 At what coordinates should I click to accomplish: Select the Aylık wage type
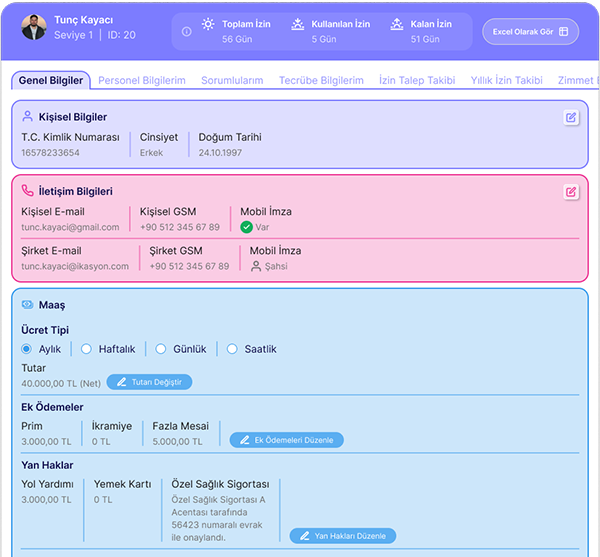(x=27, y=349)
